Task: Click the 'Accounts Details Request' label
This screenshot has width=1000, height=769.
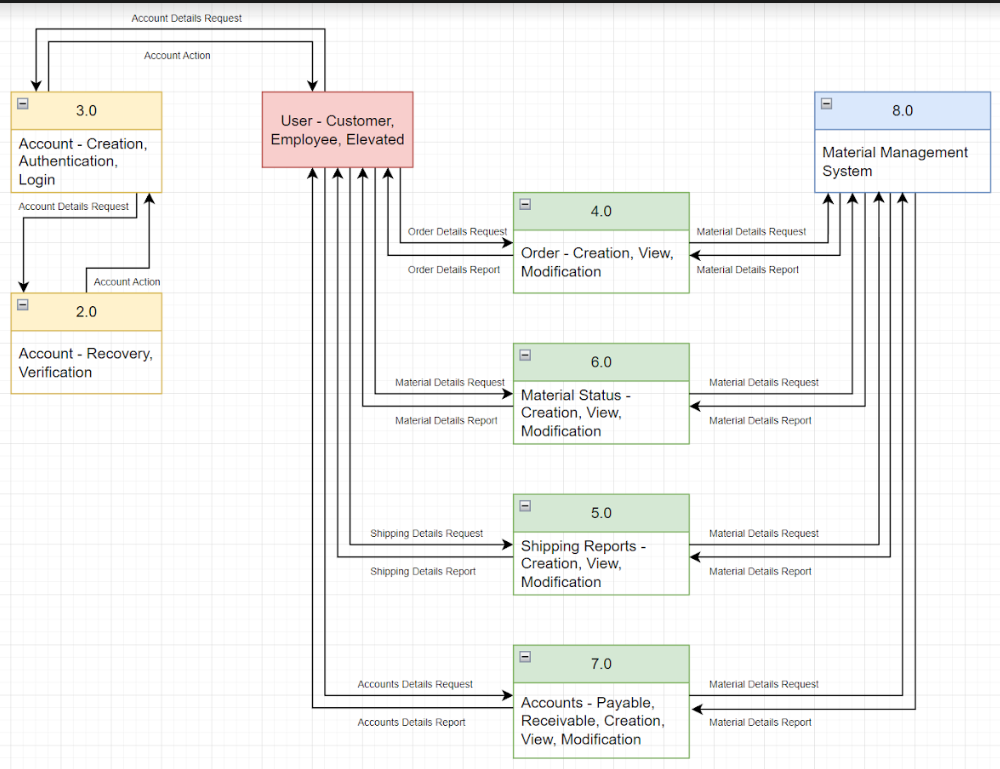Action: (414, 684)
